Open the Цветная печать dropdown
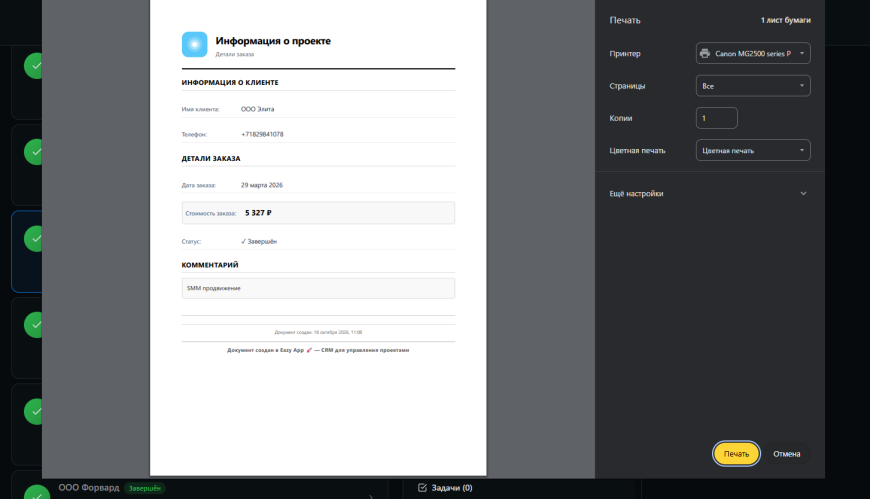The width and height of the screenshot is (870, 499). point(753,150)
